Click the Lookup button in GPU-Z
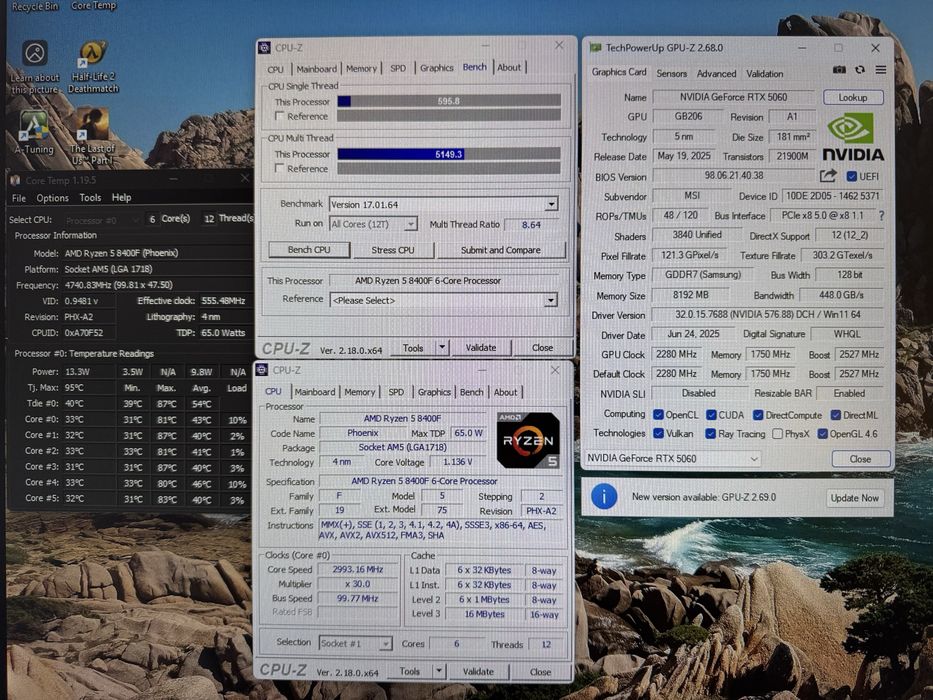 coord(853,97)
